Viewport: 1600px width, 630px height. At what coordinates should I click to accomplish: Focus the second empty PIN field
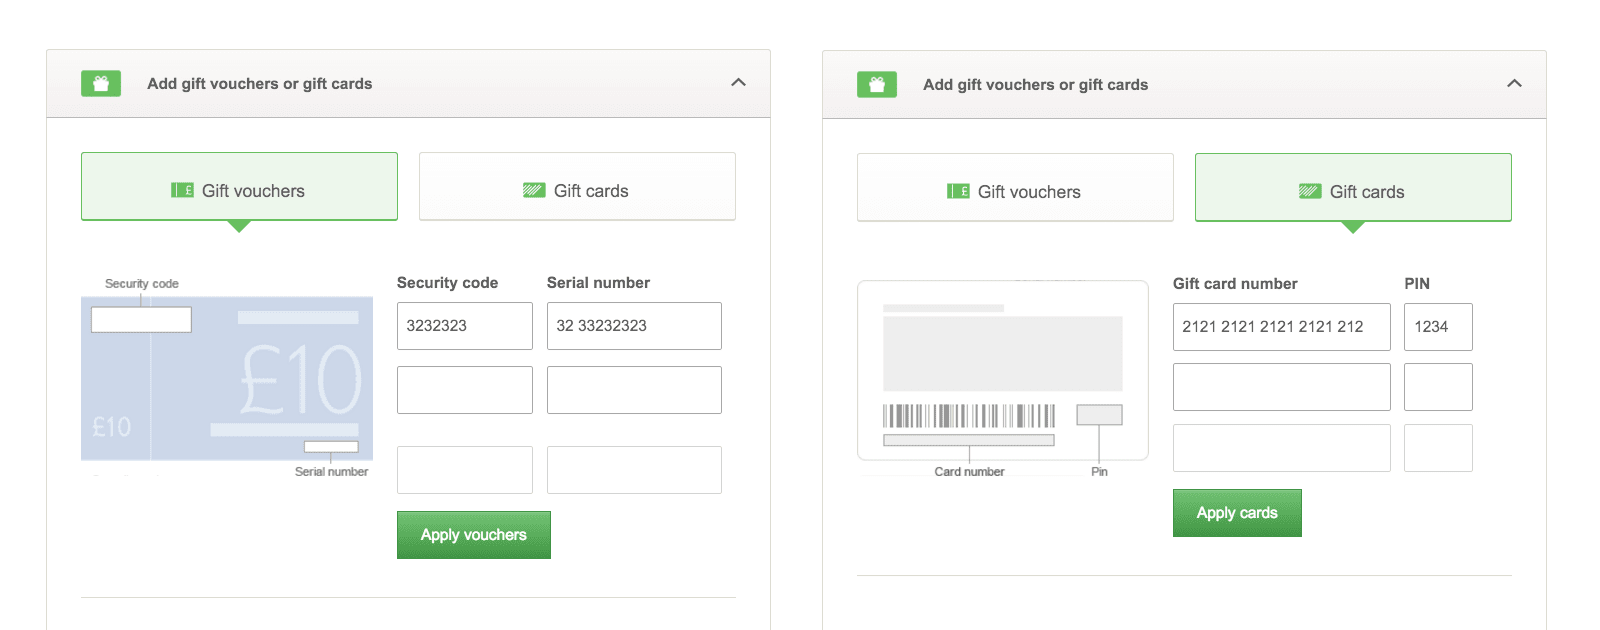[1438, 387]
